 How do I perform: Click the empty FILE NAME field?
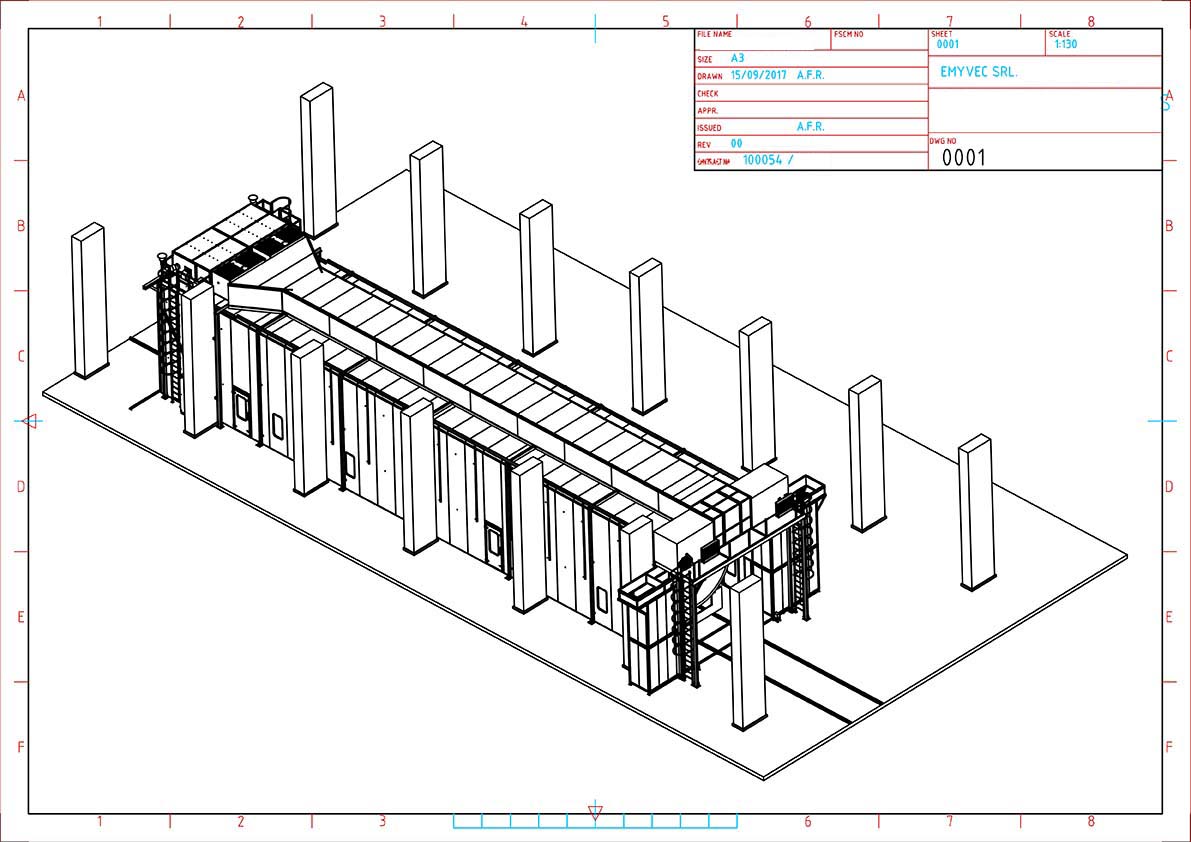[x=762, y=44]
